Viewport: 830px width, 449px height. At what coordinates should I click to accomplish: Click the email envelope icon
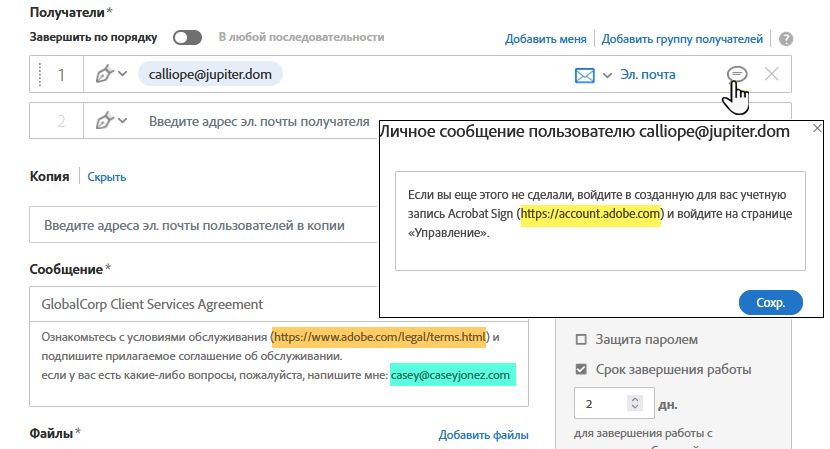click(584, 74)
